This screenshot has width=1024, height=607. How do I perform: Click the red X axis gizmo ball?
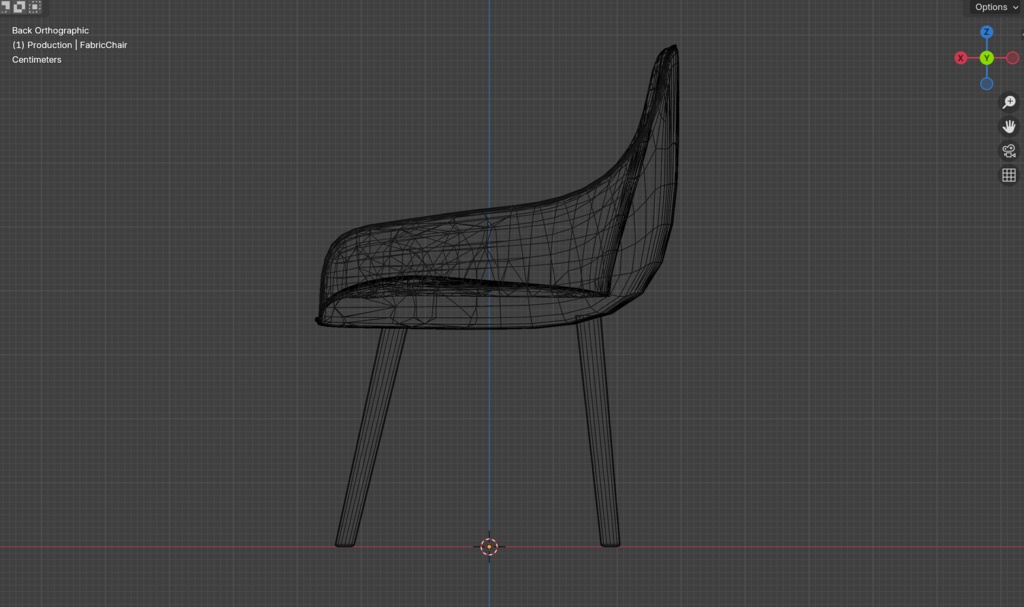(960, 58)
